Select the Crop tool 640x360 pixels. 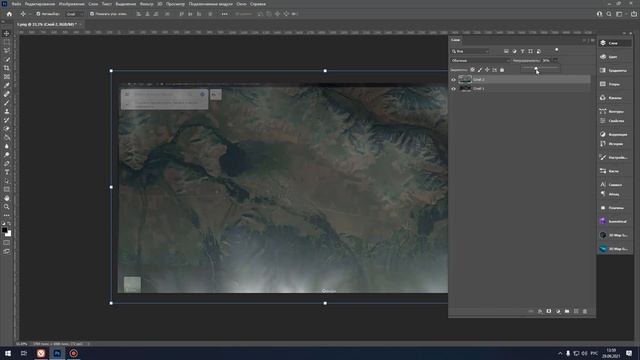(x=7, y=68)
